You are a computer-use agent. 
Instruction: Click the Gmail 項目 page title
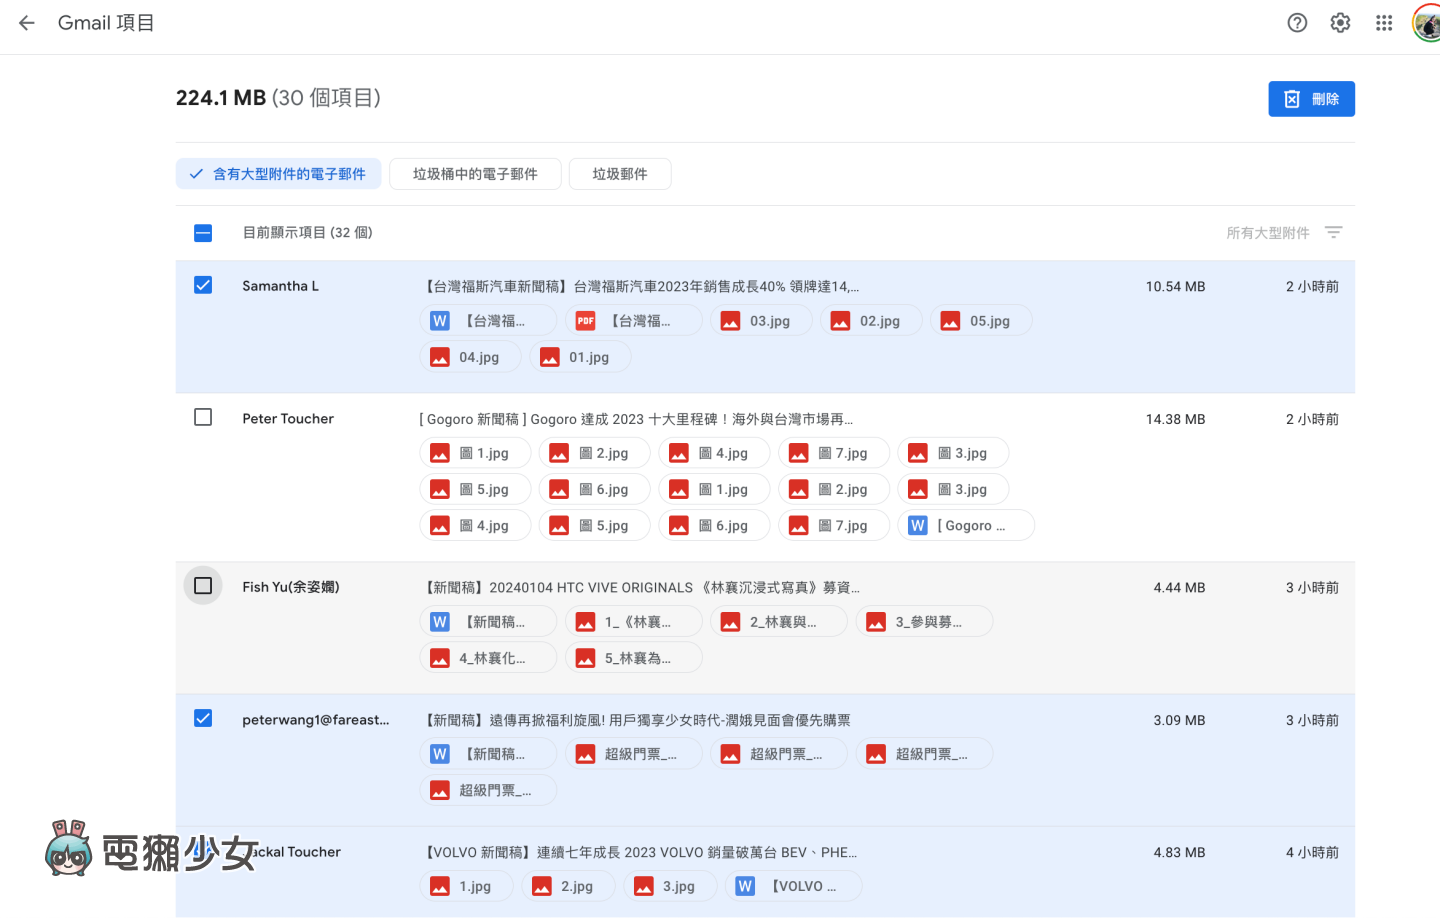[106, 22]
